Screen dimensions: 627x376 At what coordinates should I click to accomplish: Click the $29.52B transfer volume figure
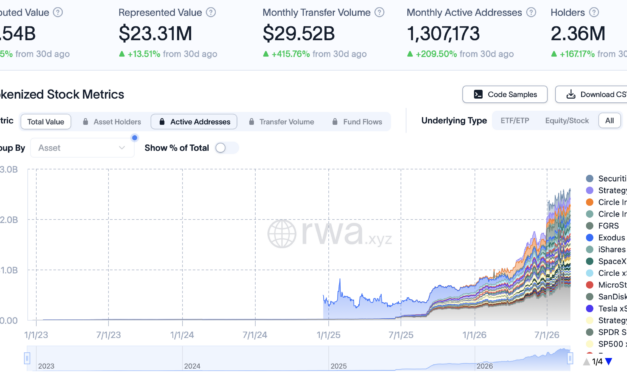(x=298, y=33)
